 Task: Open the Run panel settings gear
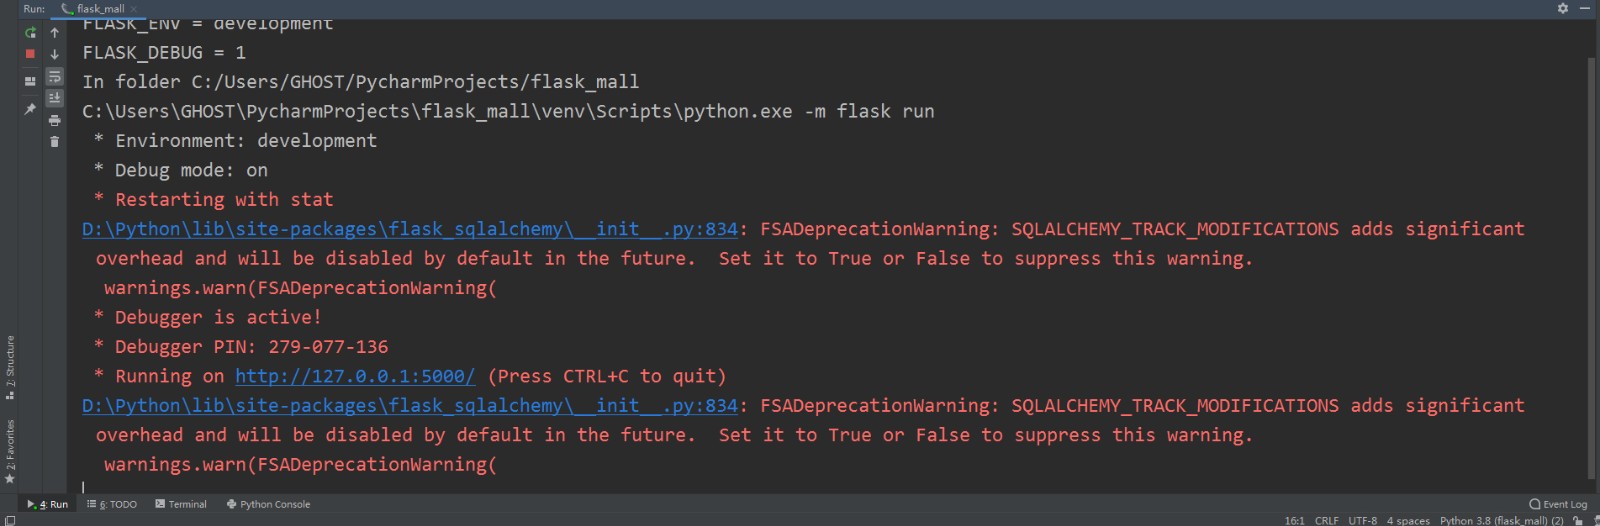1562,8
